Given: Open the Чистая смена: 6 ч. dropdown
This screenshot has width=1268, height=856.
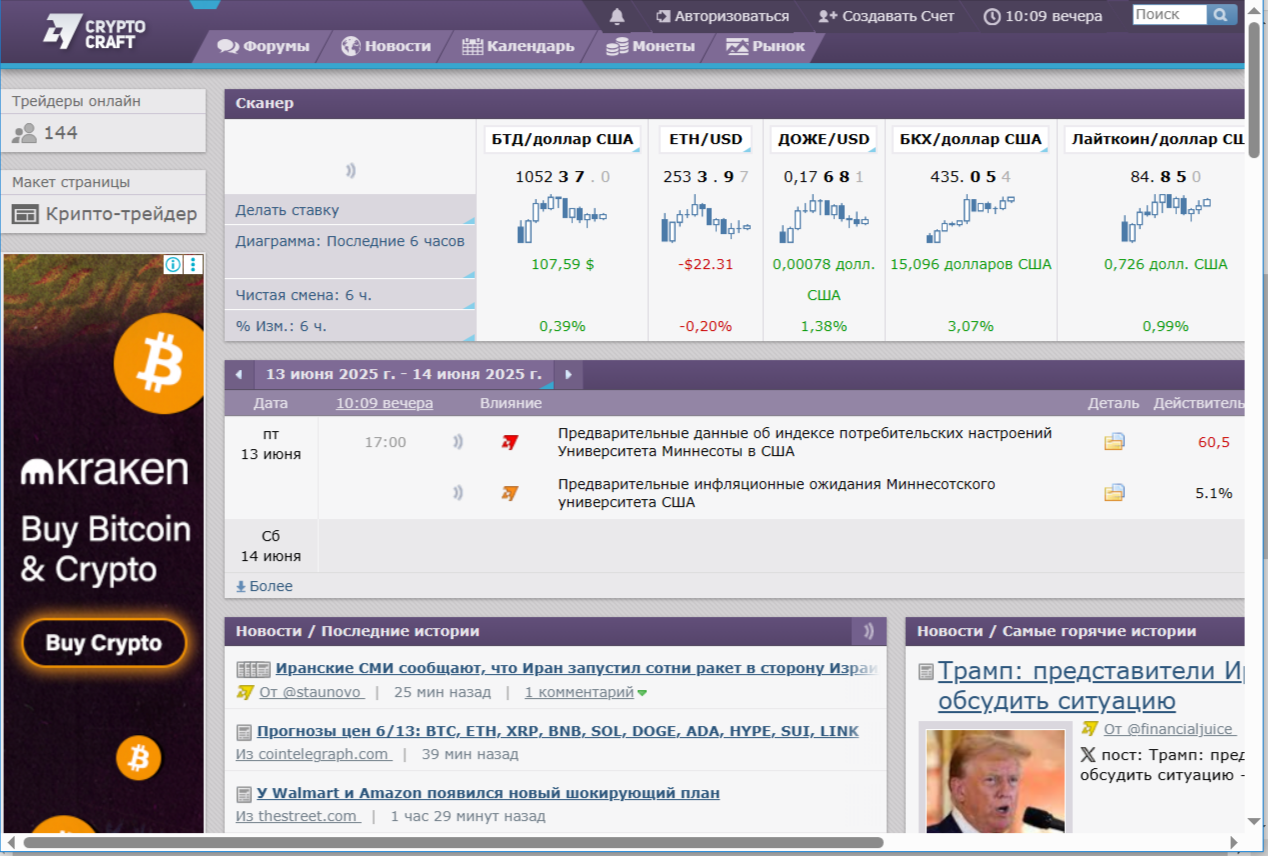Looking at the screenshot, I should 350,294.
